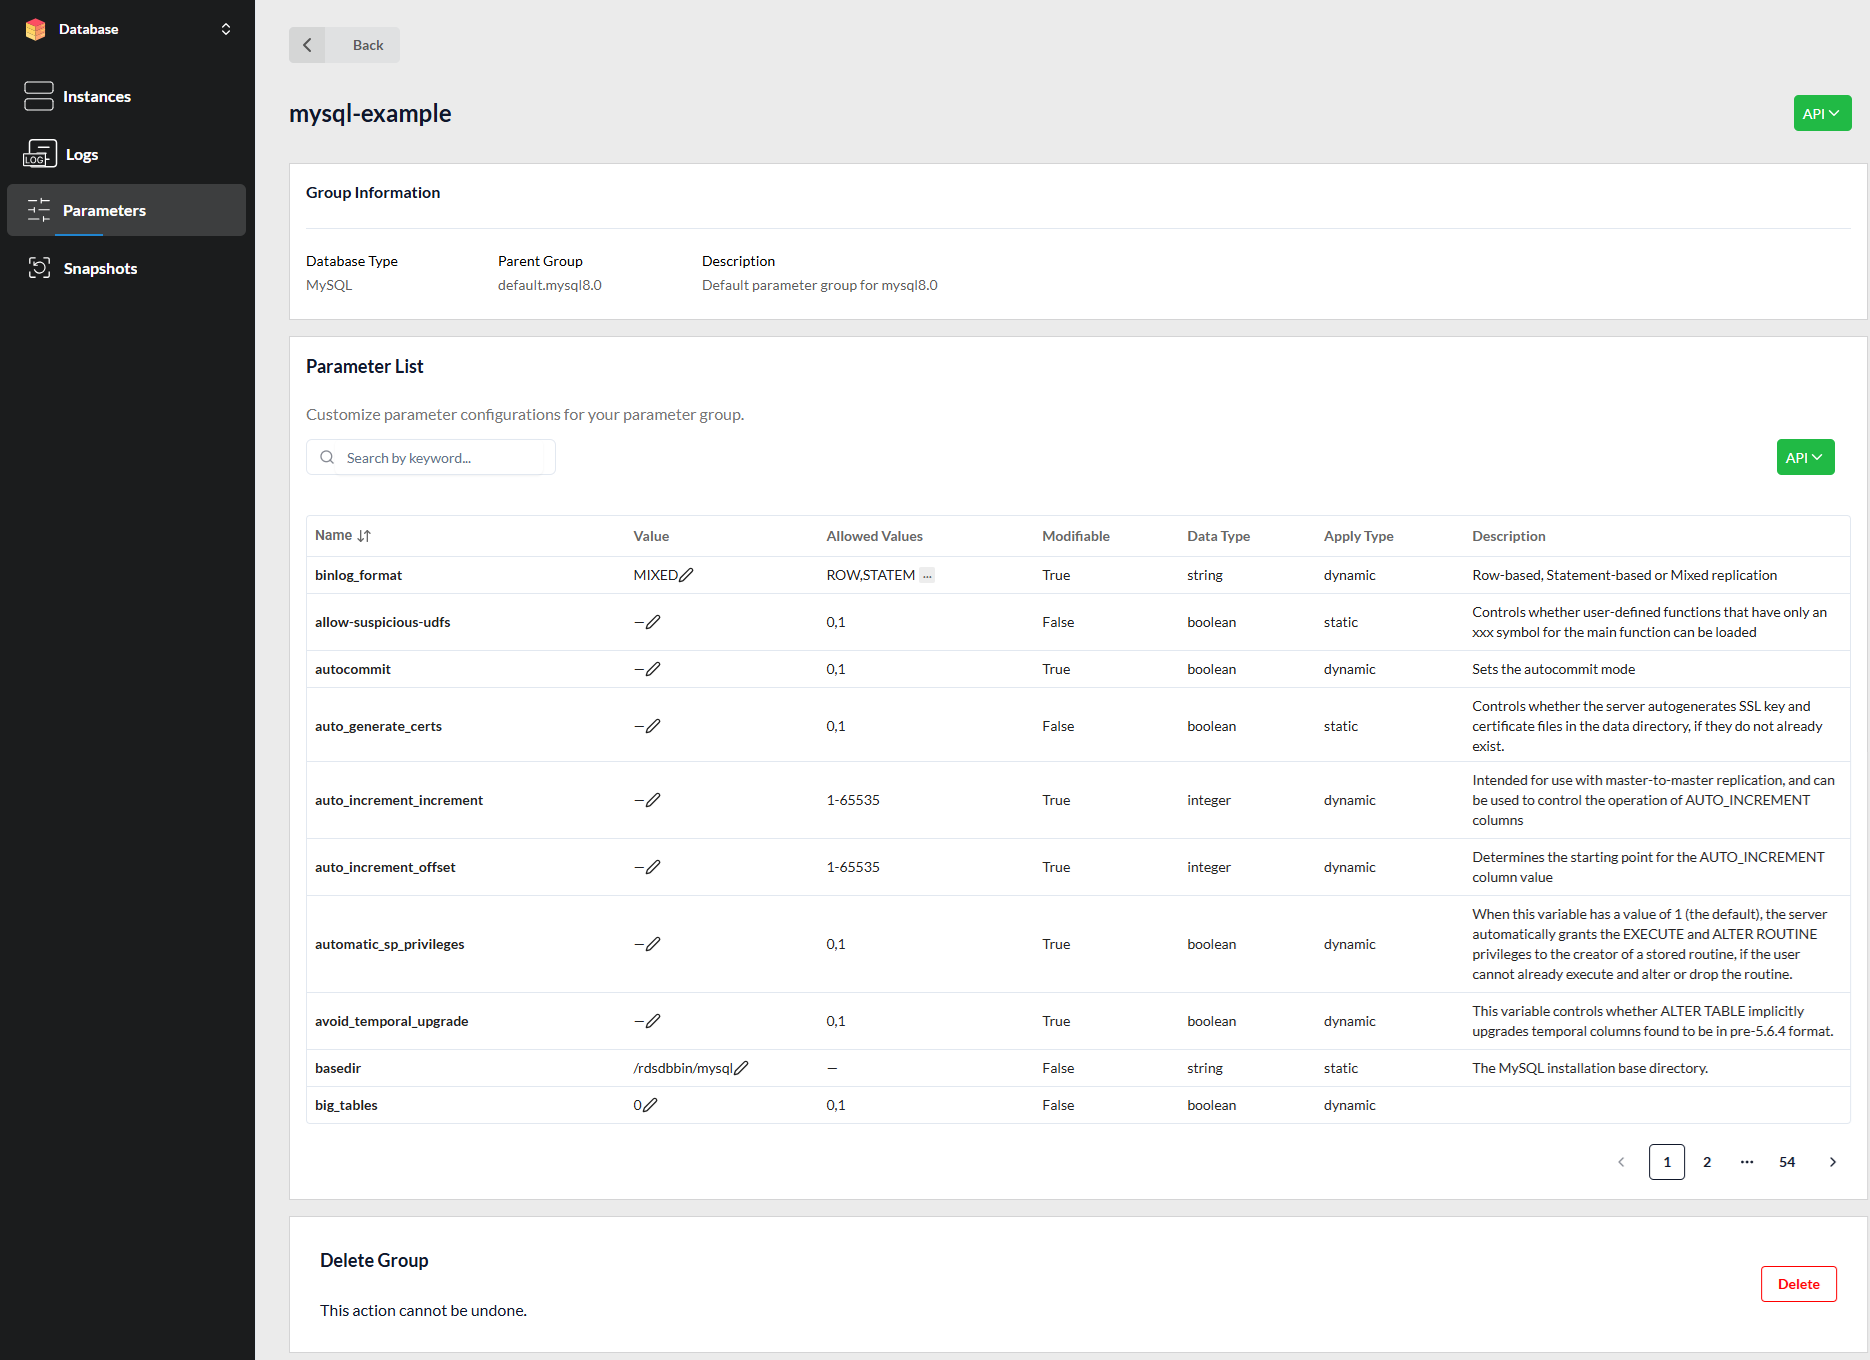Navigate to the Snapshots page
The image size is (1870, 1360).
point(100,268)
